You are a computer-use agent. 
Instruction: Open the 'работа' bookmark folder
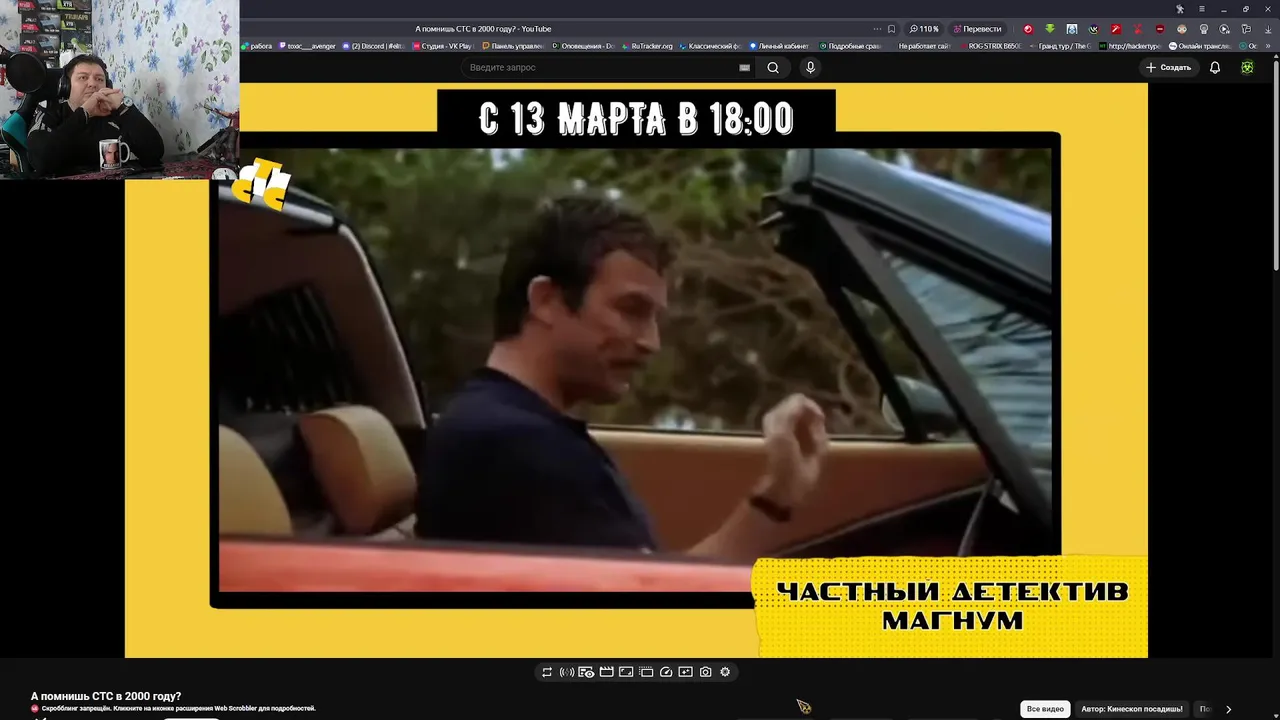[x=258, y=46]
